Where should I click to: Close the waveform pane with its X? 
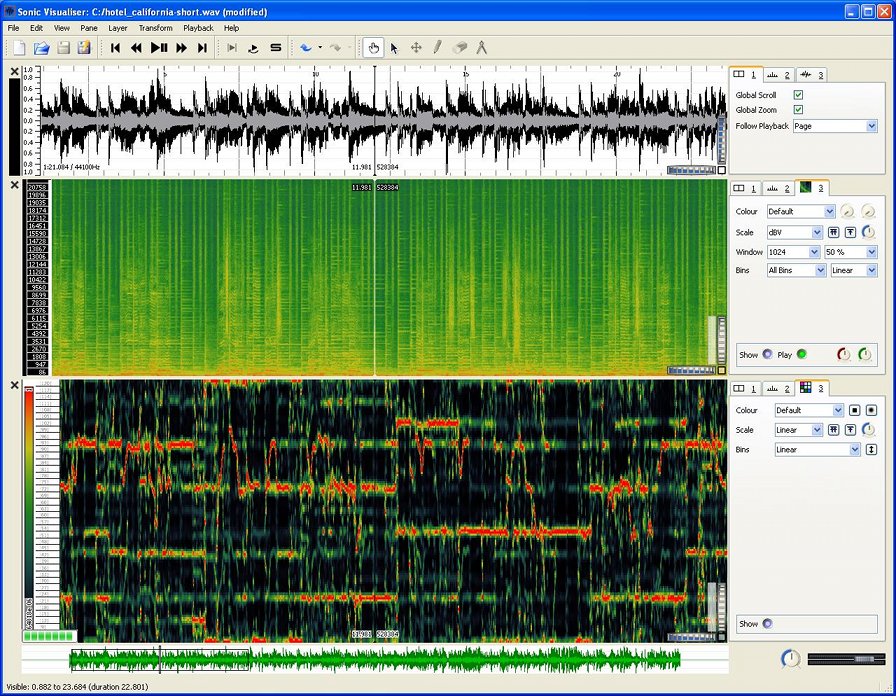(x=15, y=71)
